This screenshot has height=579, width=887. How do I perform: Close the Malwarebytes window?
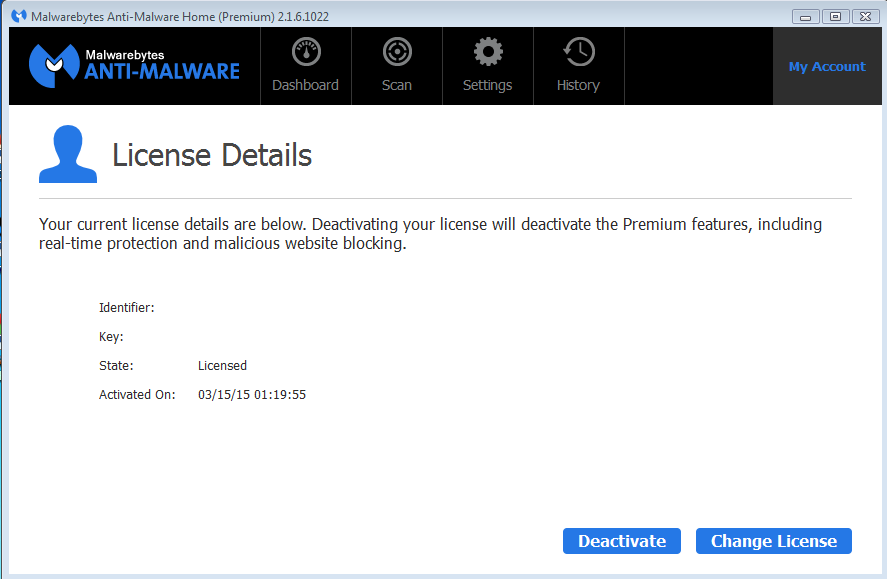[866, 17]
